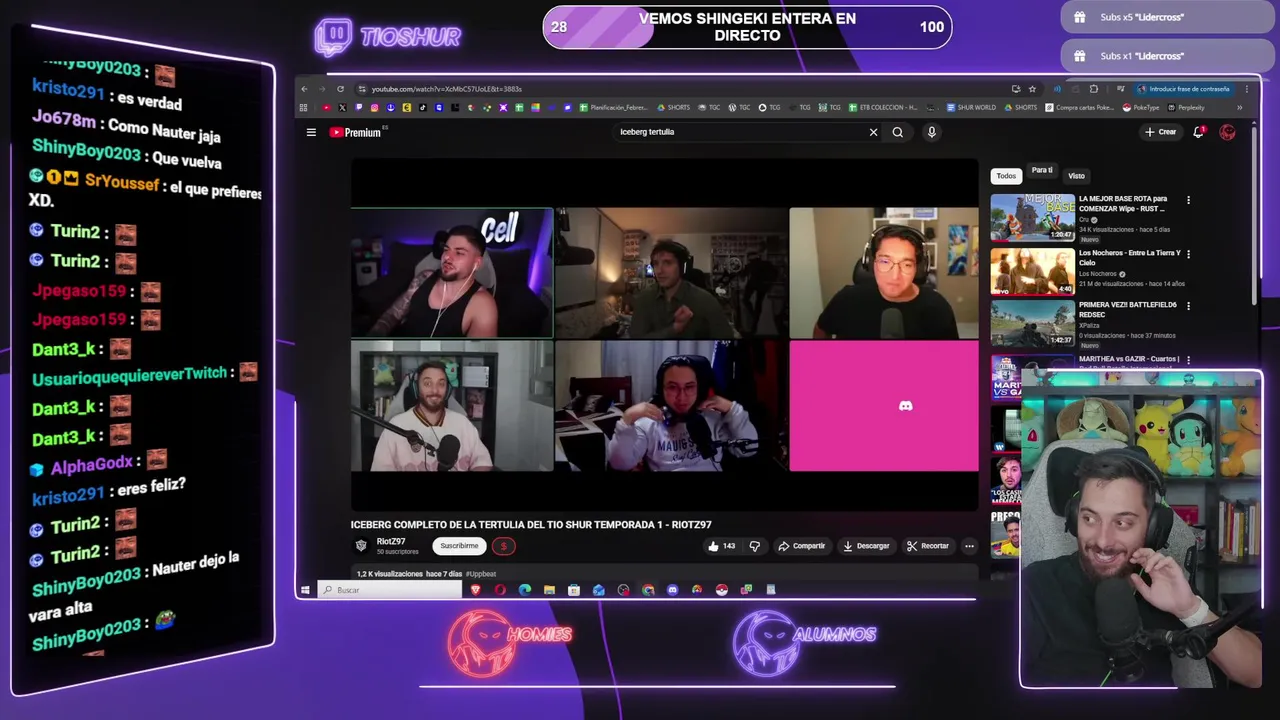Open the Windows Start menu
Viewport: 1280px width, 720px height.
click(x=305, y=590)
